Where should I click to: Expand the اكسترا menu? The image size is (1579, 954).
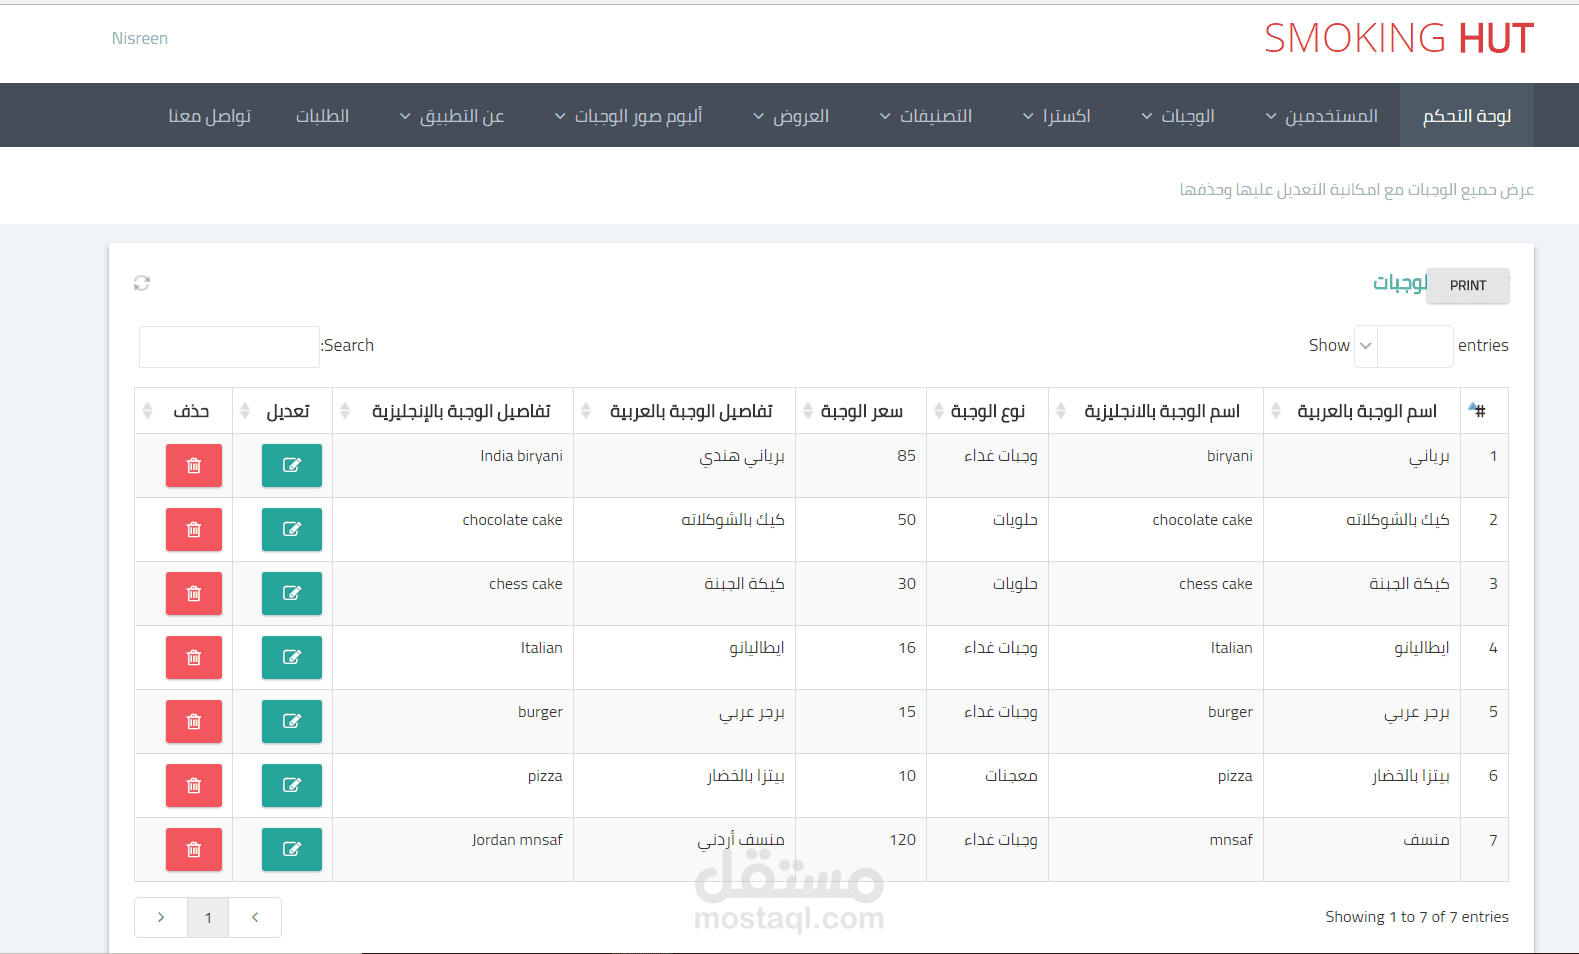pyautogui.click(x=1056, y=116)
